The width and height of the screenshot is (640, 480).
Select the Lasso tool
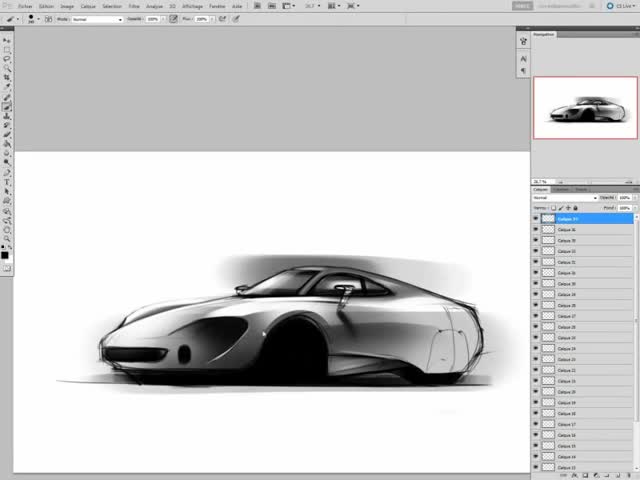pyautogui.click(x=7, y=58)
